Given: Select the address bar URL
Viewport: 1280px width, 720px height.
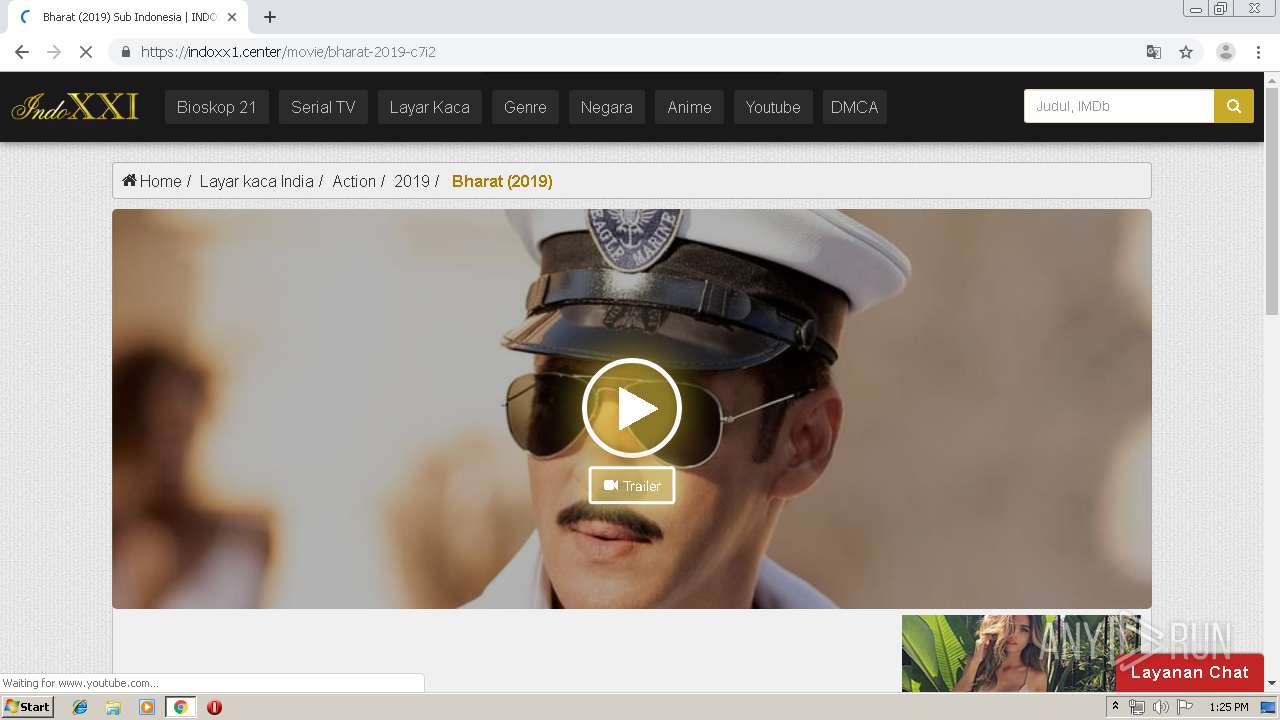Looking at the screenshot, I should click(x=288, y=52).
